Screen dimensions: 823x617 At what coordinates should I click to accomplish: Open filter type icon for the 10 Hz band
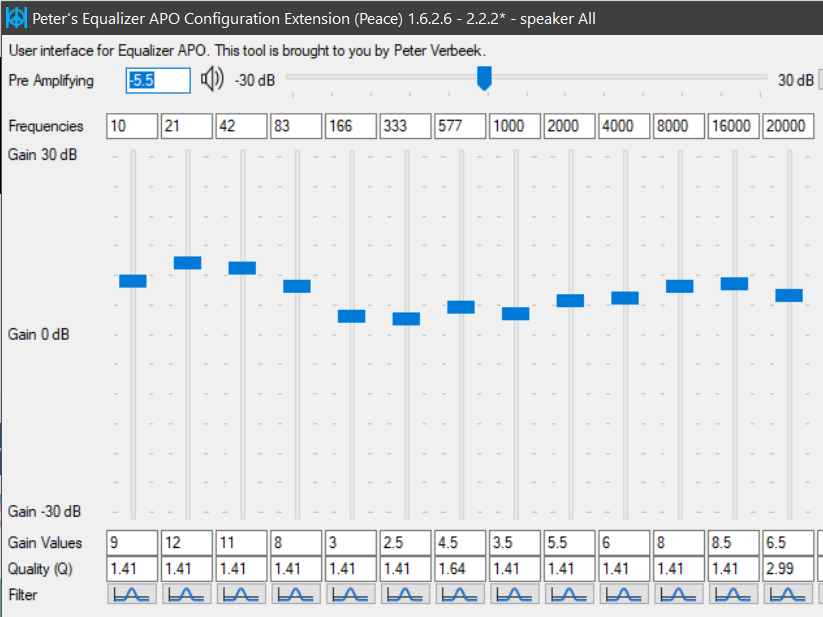(x=132, y=594)
